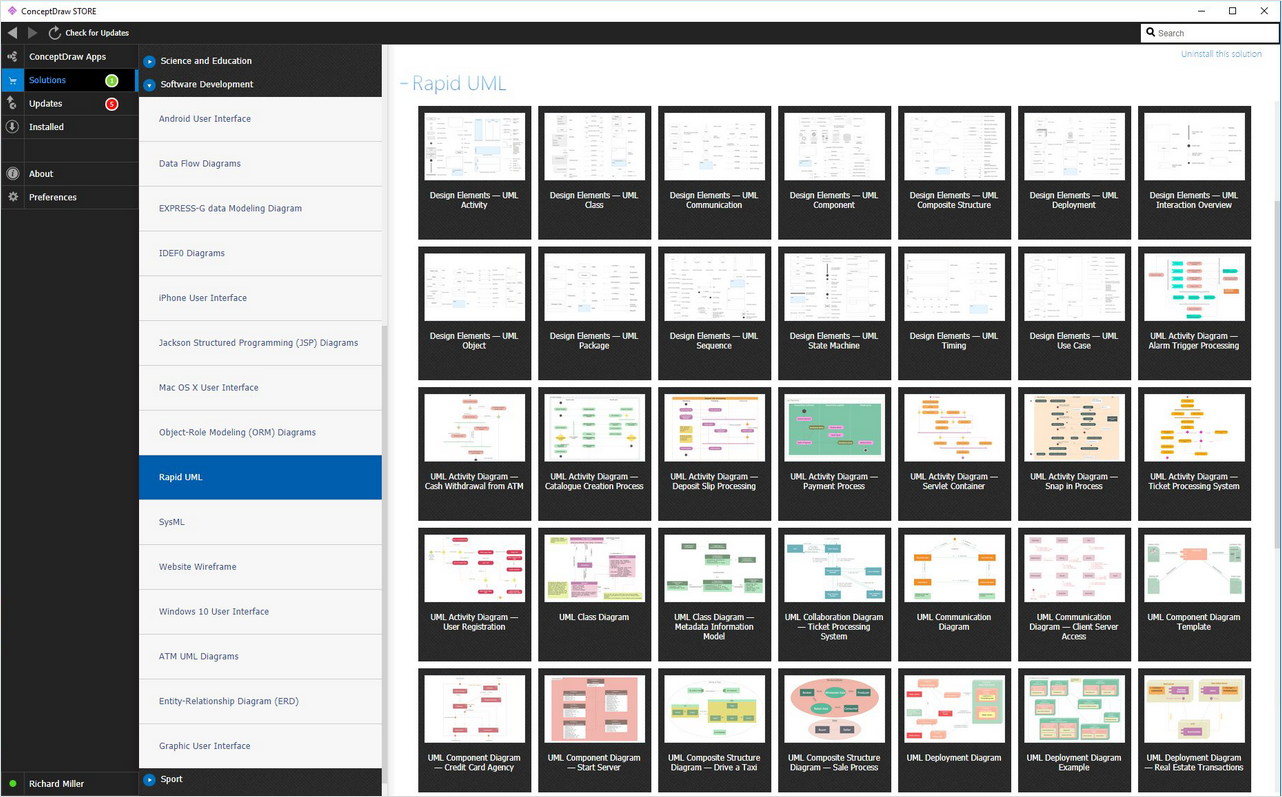Screen dimensions: 1282x797
Task: Open UML Class Diagram thumbnail
Action: click(x=594, y=569)
